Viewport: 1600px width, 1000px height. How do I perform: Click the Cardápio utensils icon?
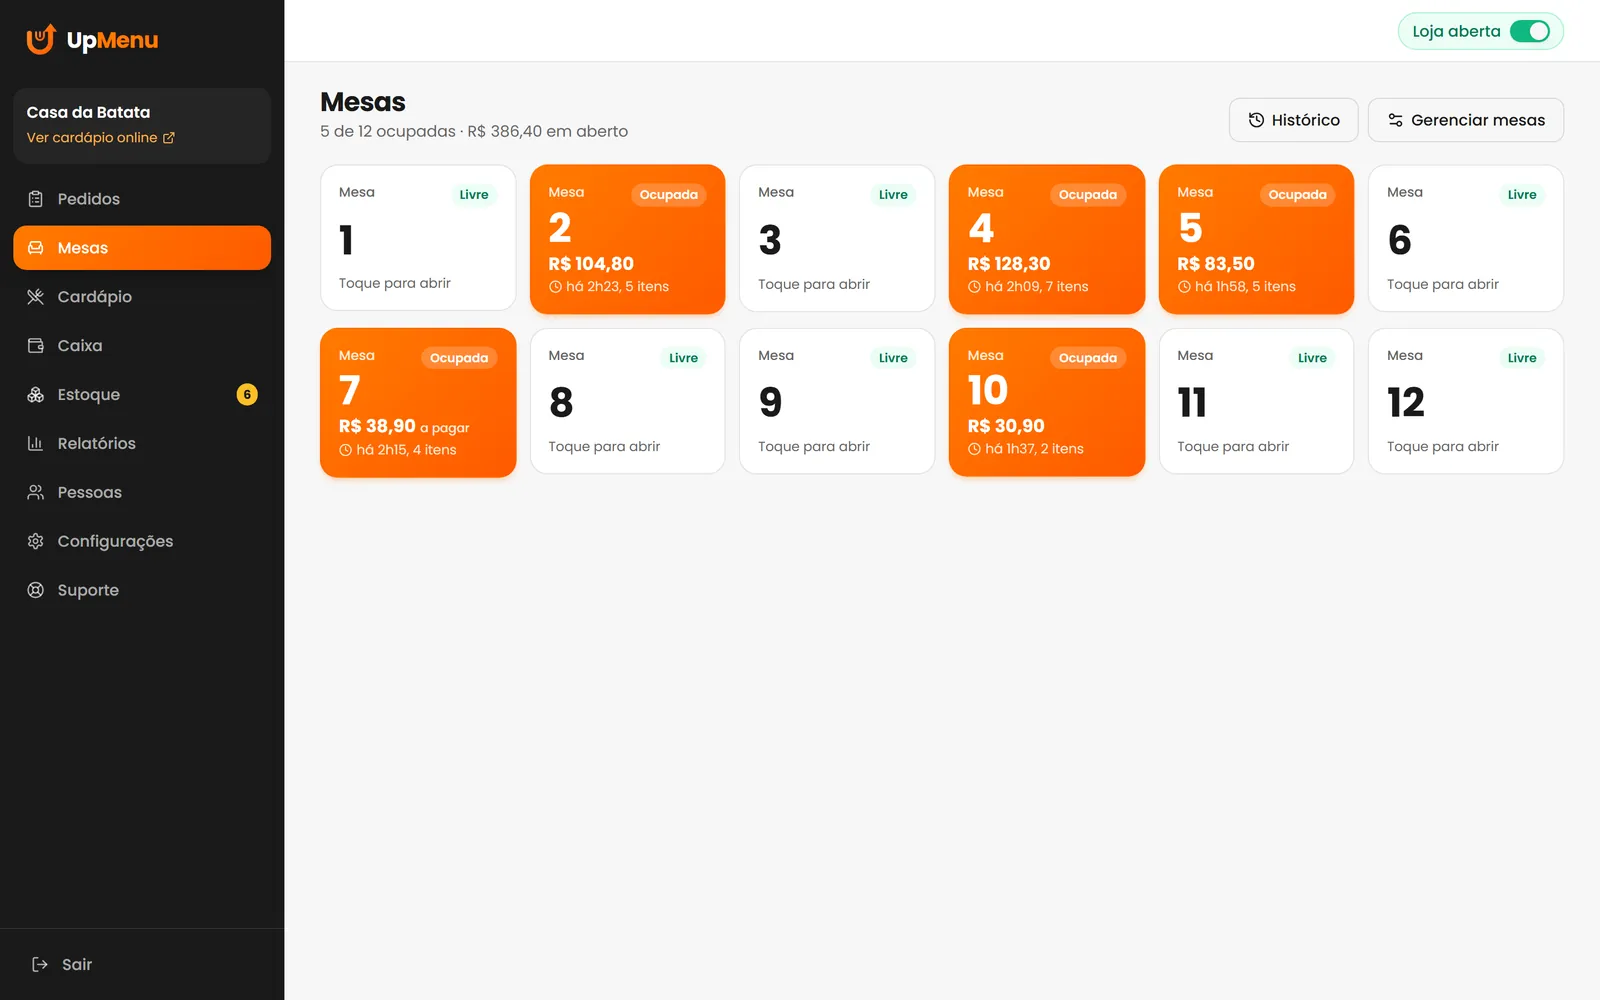pos(36,297)
